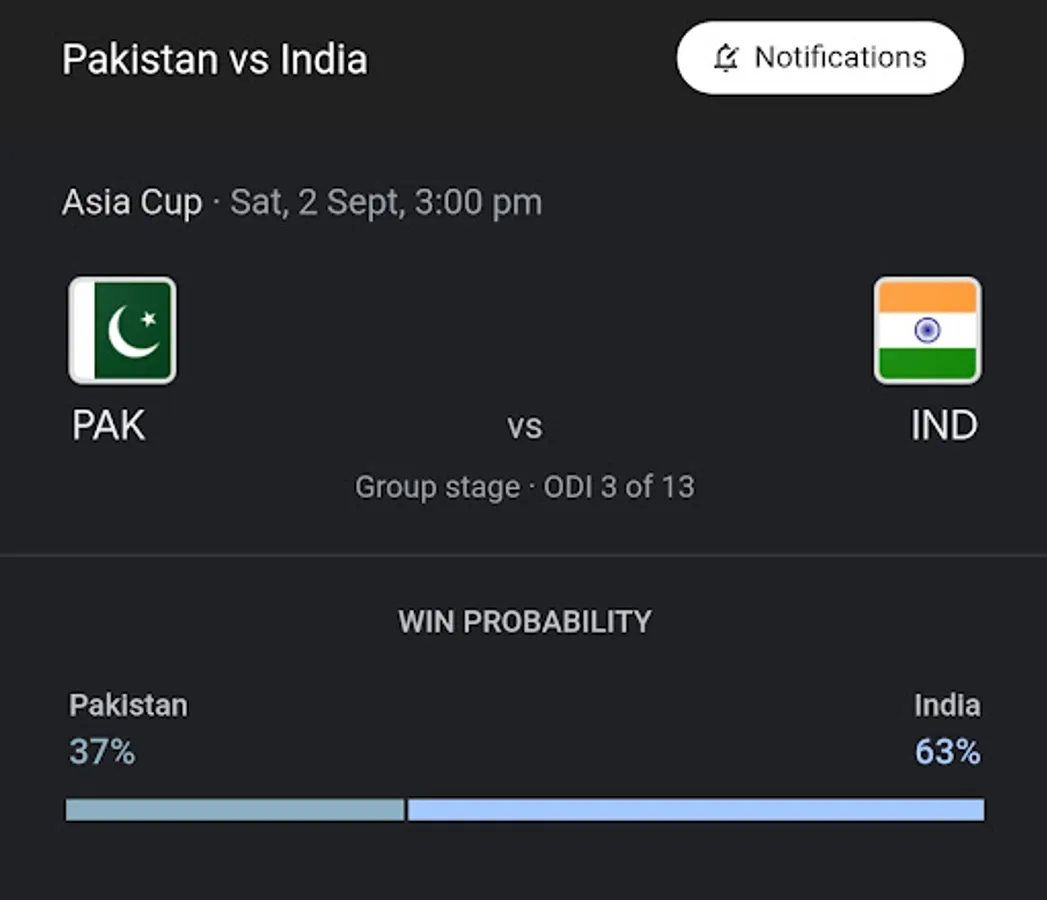
Task: Click the 63% win probability value
Action: [x=947, y=751]
